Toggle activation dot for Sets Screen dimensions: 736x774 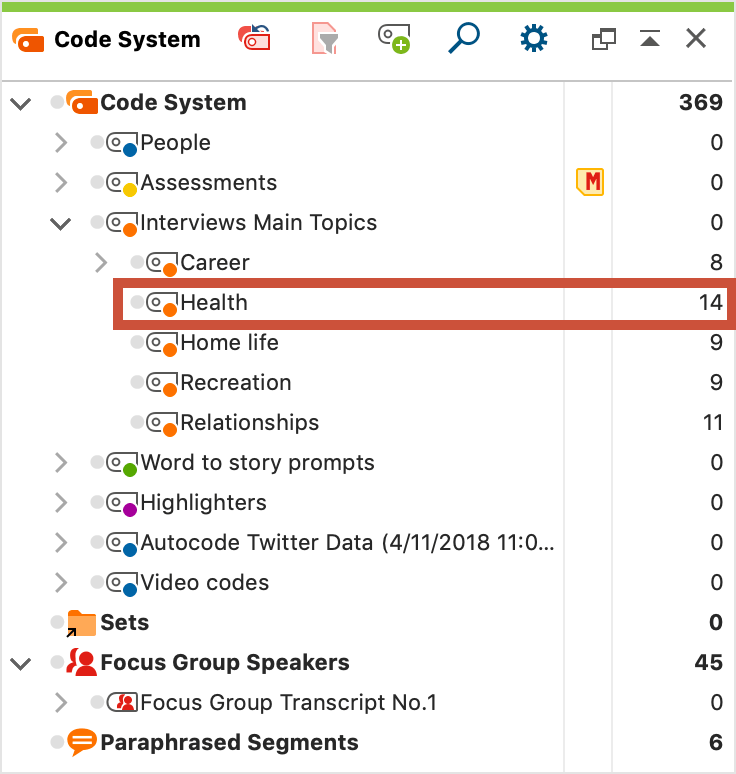coord(57,621)
